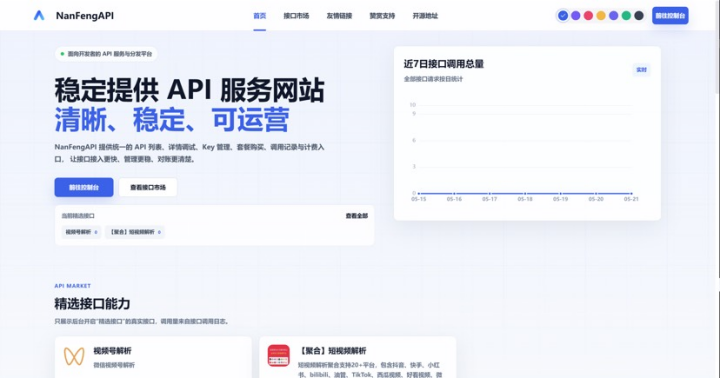Open the 查看全部 link
The image size is (720, 379).
click(357, 215)
